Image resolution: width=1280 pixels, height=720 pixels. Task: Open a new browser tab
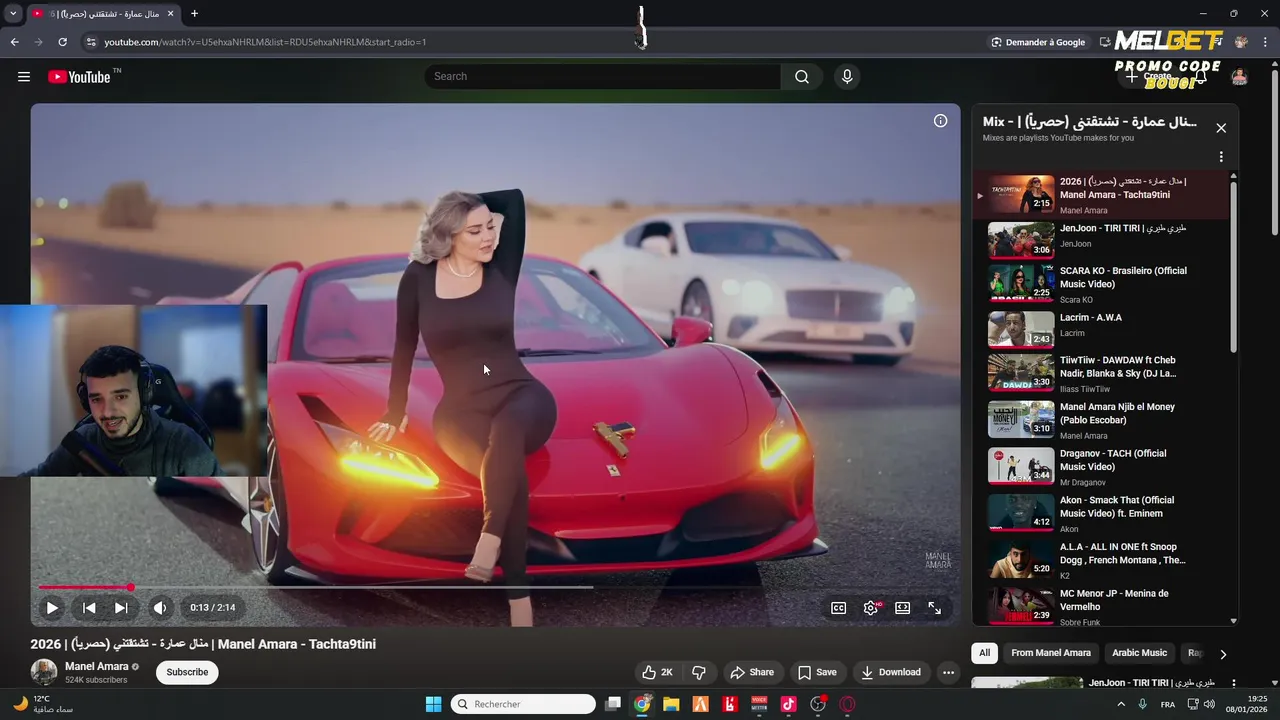tap(194, 14)
